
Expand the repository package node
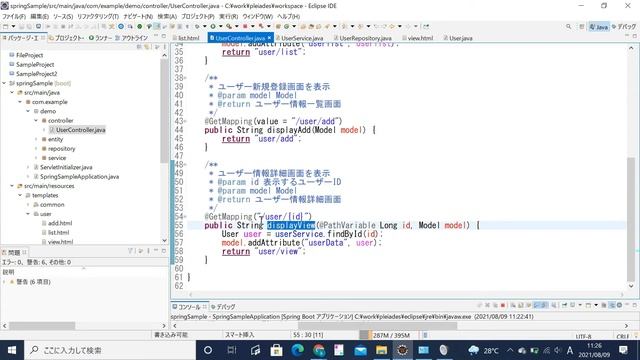pyautogui.click(x=36, y=149)
